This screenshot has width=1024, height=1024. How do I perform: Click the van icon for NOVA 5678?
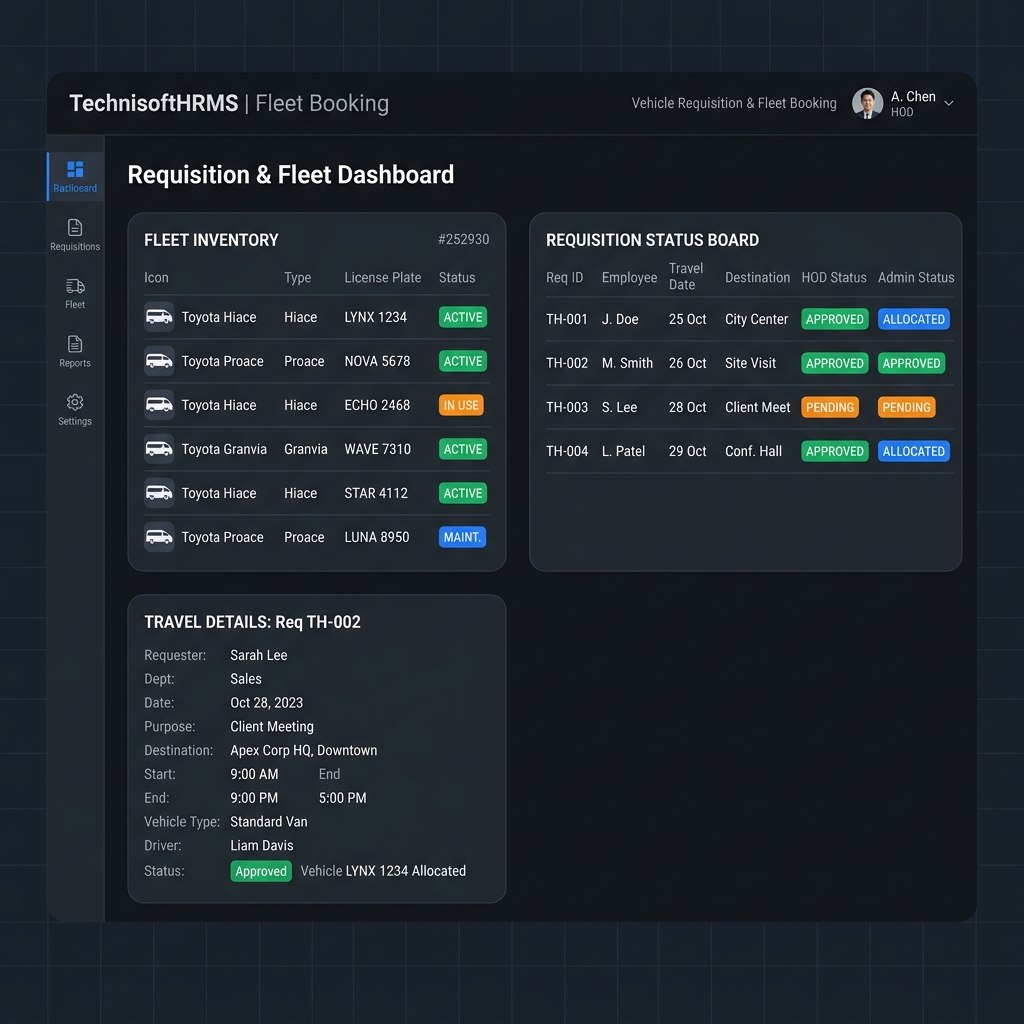[159, 361]
